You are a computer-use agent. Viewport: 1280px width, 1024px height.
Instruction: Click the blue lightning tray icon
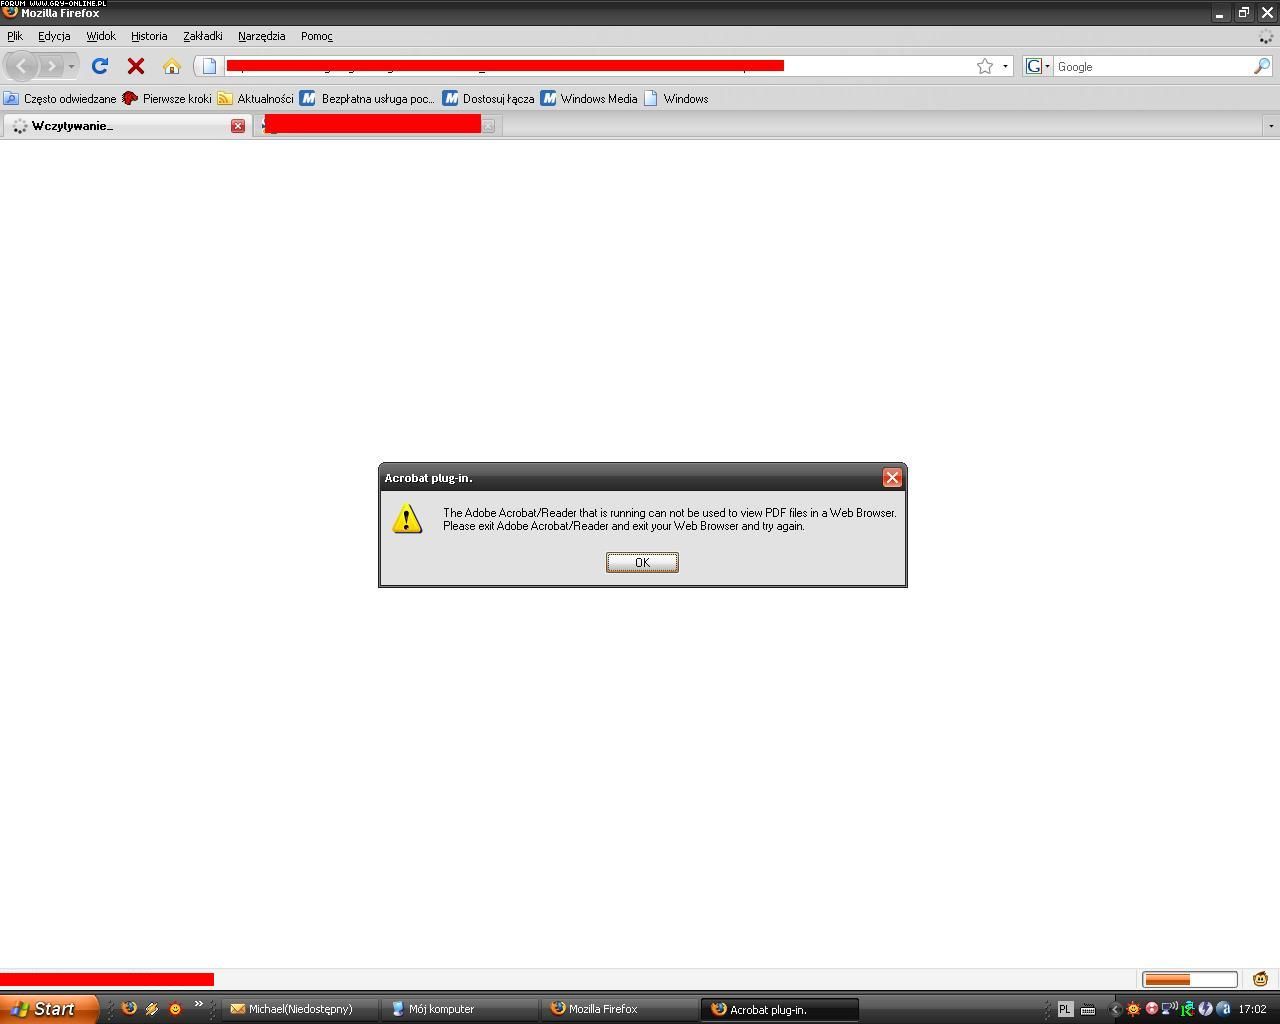pos(1205,1009)
